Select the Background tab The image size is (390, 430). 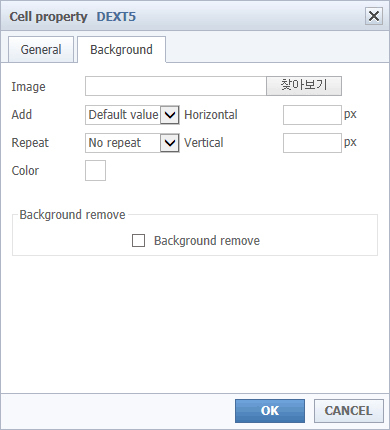pyautogui.click(x=121, y=50)
